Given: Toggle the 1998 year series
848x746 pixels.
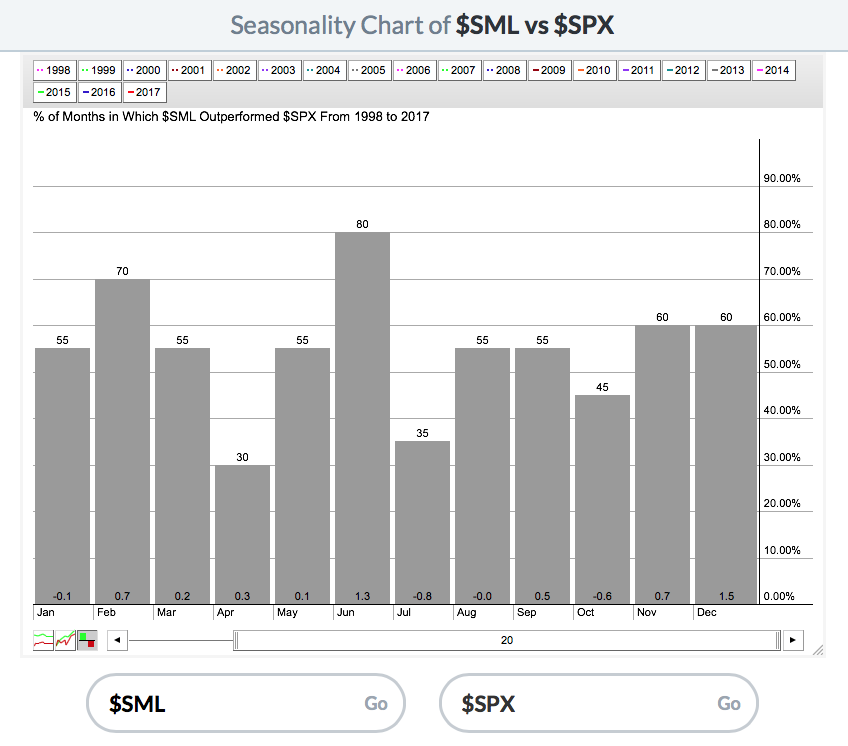Looking at the screenshot, I should (x=55, y=70).
